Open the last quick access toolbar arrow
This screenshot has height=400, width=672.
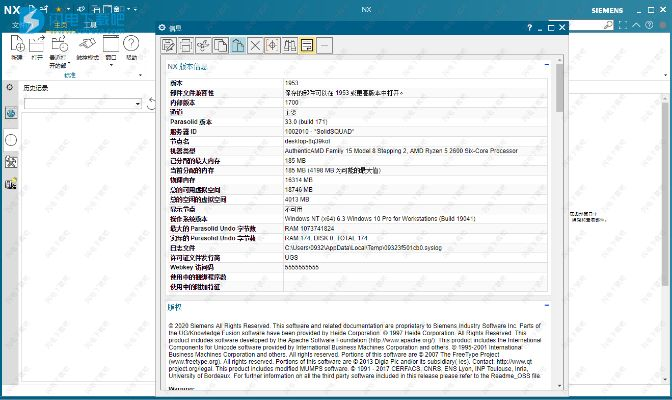coord(135,9)
